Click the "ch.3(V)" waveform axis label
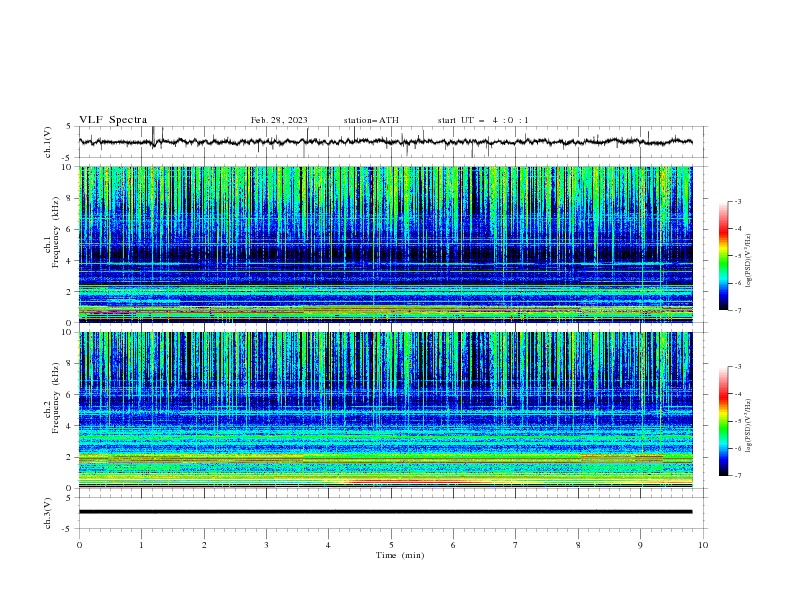This screenshot has width=792, height=612. pyautogui.click(x=48, y=513)
